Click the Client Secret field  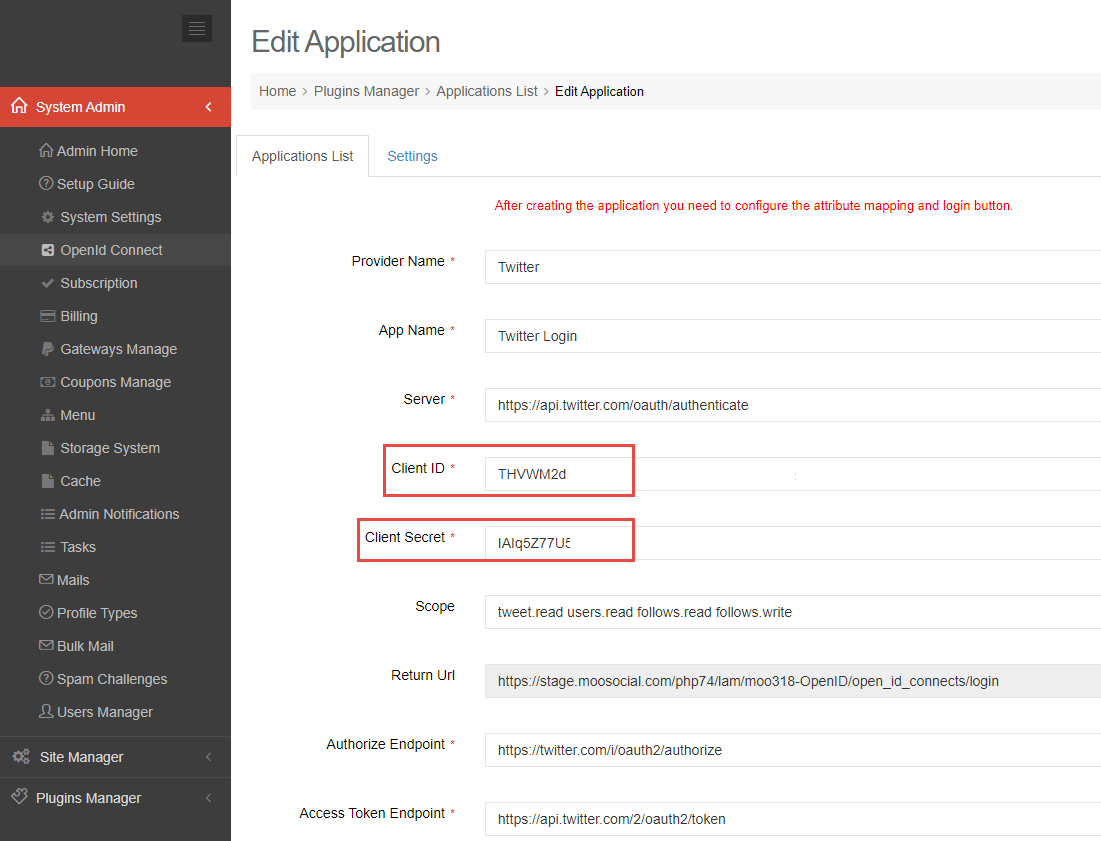click(x=793, y=543)
